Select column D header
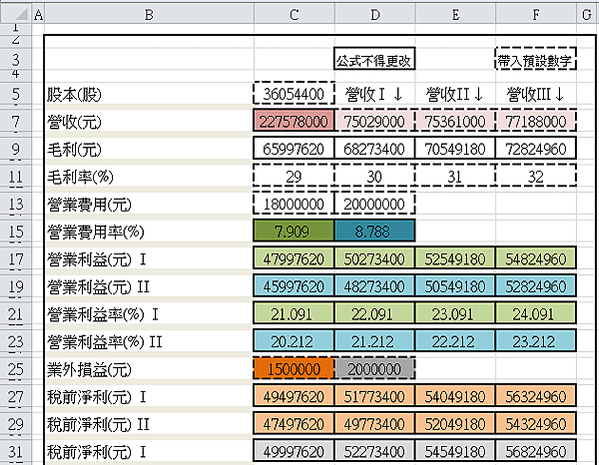Screen dimensions: 599x465 click(375, 15)
